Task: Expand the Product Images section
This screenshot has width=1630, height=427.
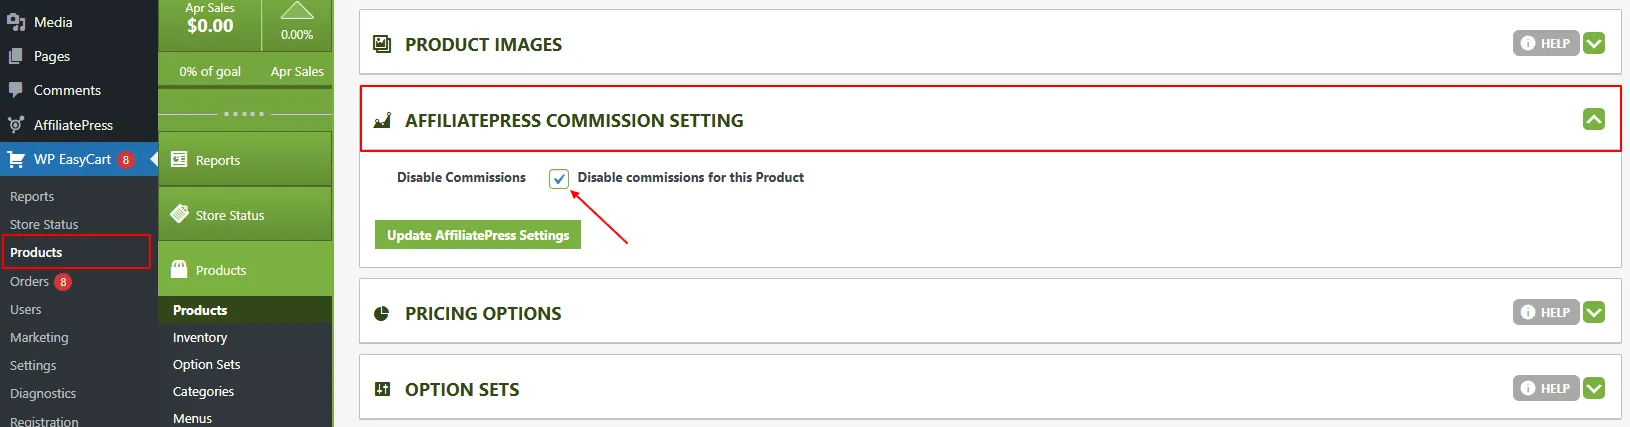Action: [x=1594, y=44]
